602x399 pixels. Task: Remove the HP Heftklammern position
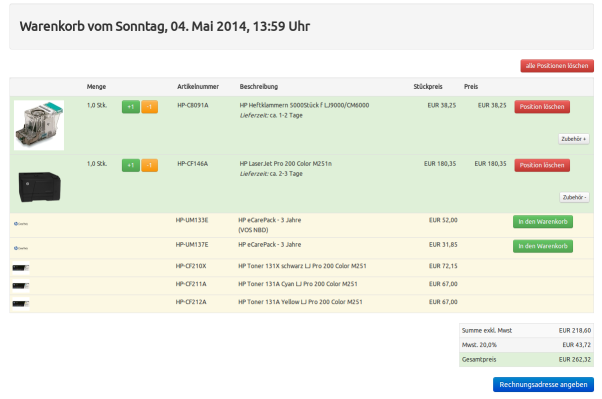tap(542, 107)
